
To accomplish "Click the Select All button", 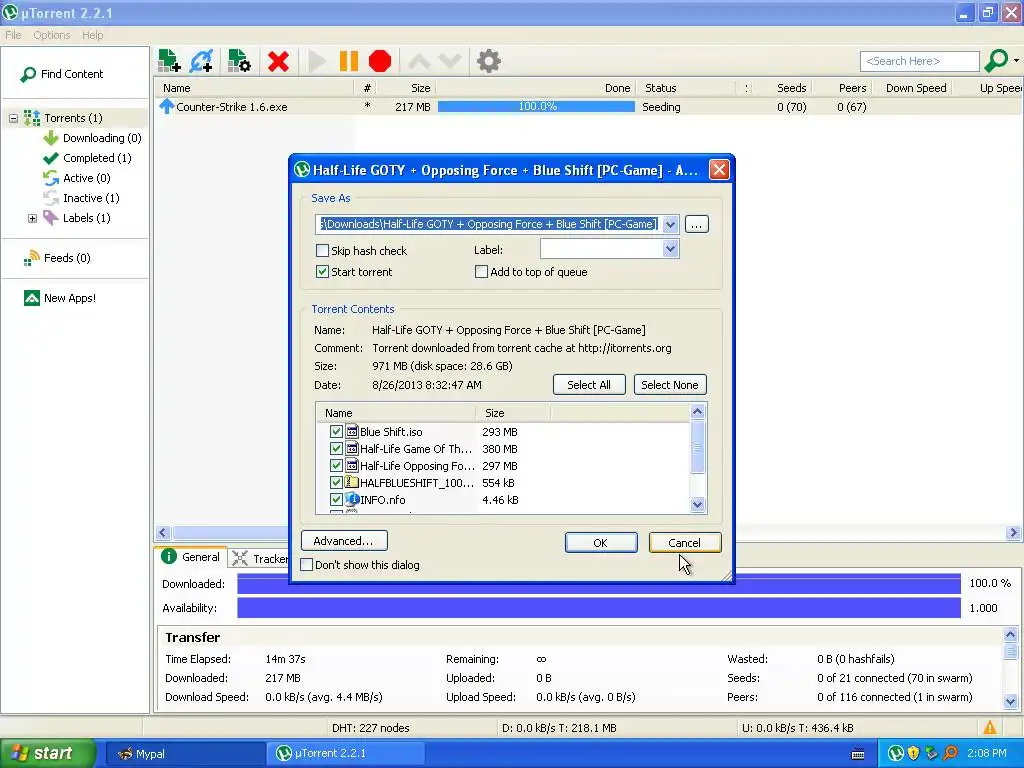I will (589, 385).
